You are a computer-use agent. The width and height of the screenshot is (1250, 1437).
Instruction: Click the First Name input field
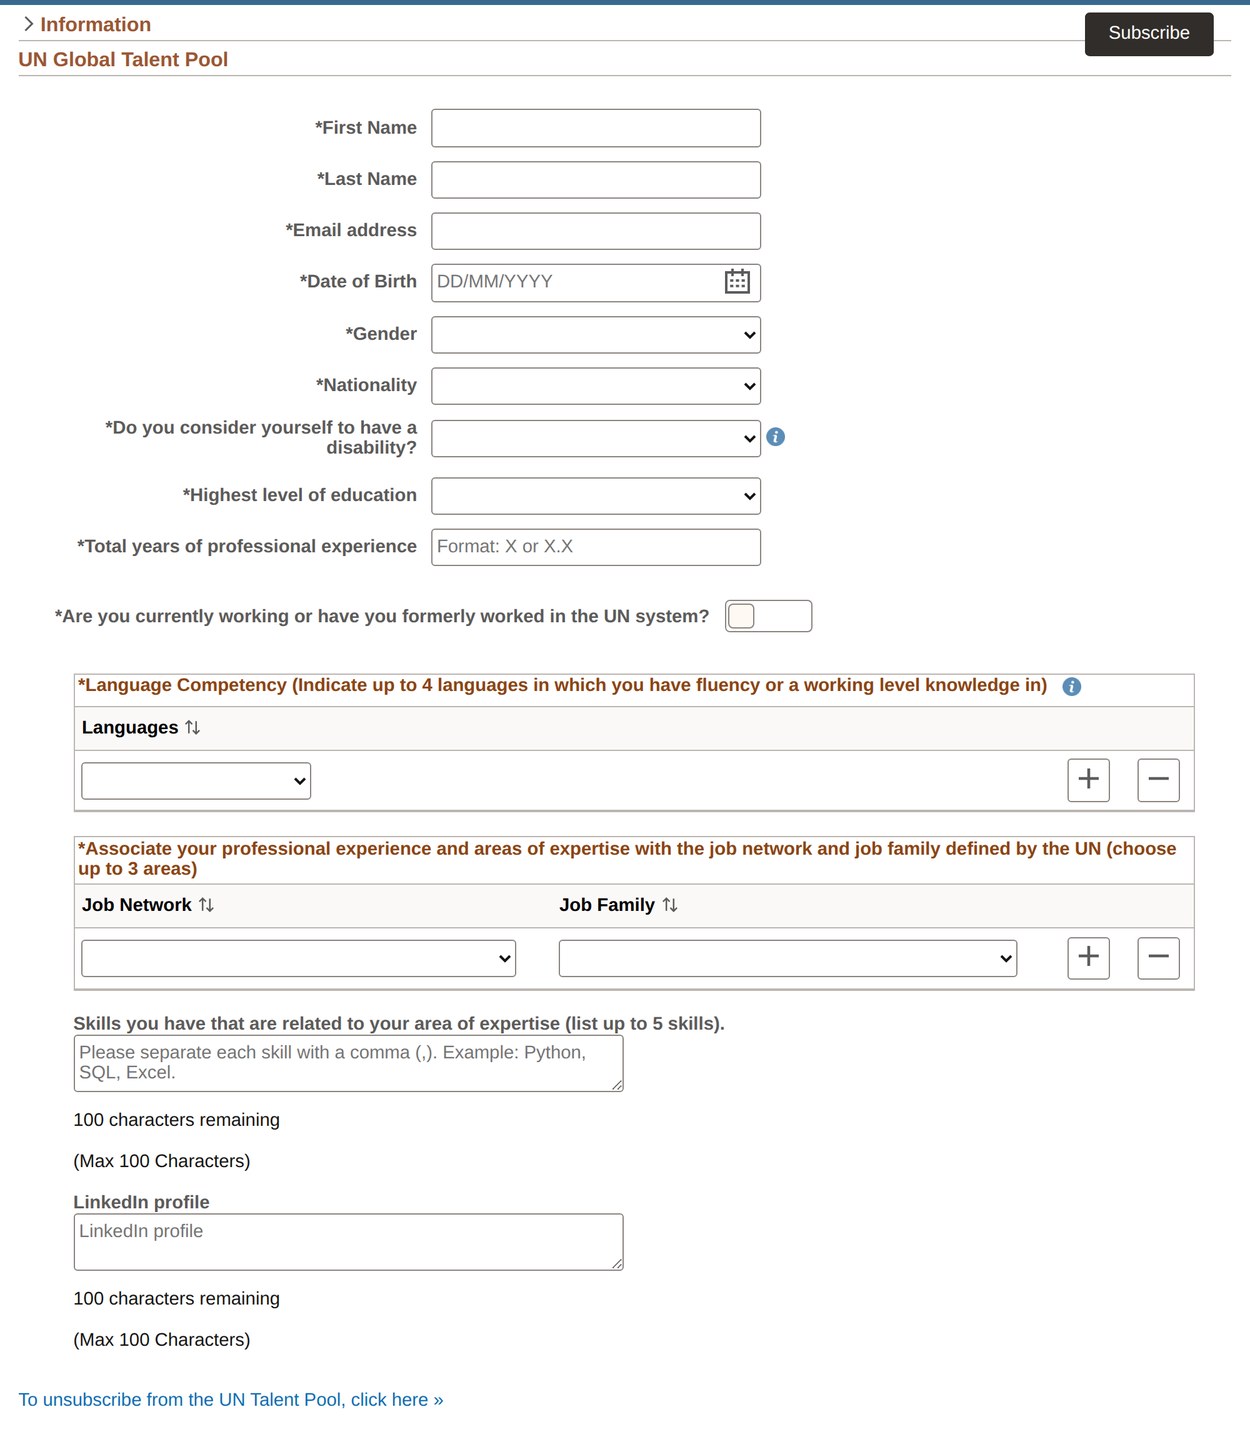point(596,128)
